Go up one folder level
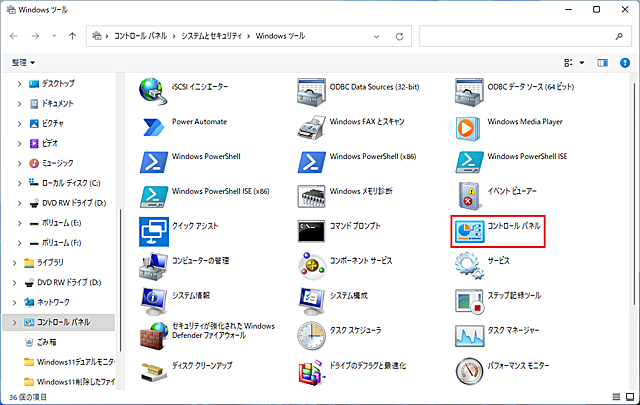This screenshot has height=405, width=640. pyautogui.click(x=72, y=36)
